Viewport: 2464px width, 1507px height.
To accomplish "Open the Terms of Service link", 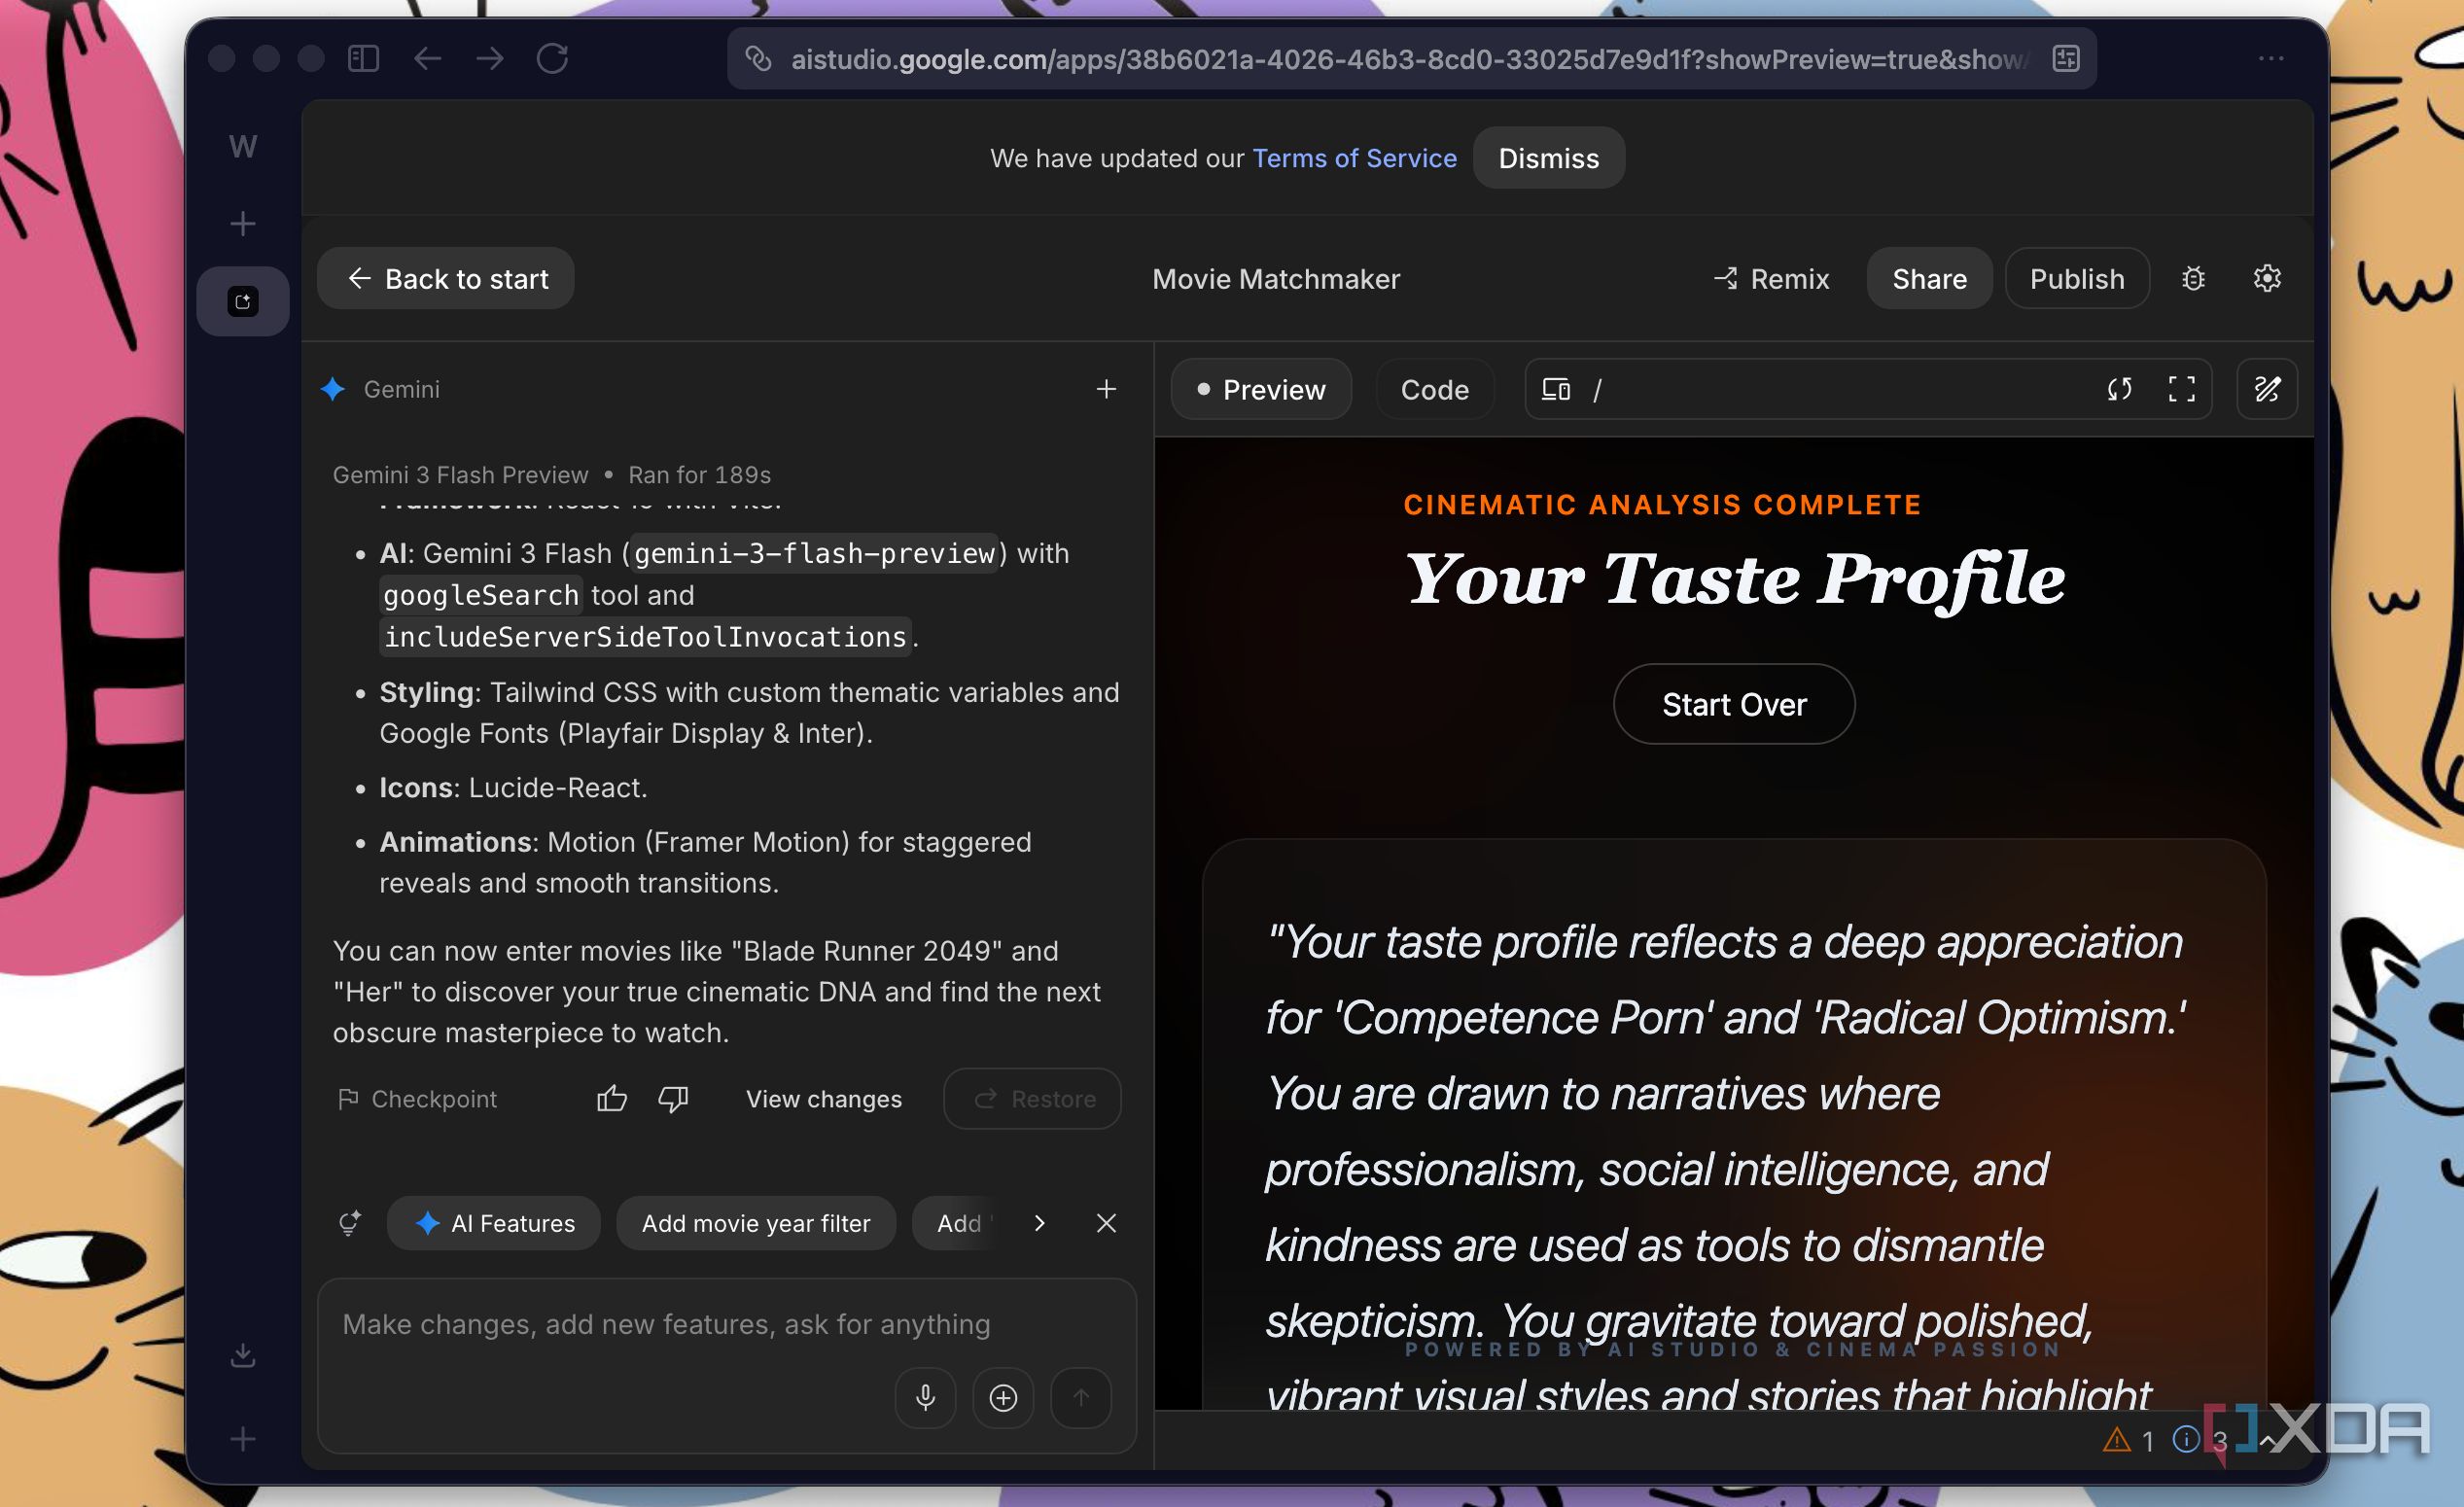I will coord(1354,158).
